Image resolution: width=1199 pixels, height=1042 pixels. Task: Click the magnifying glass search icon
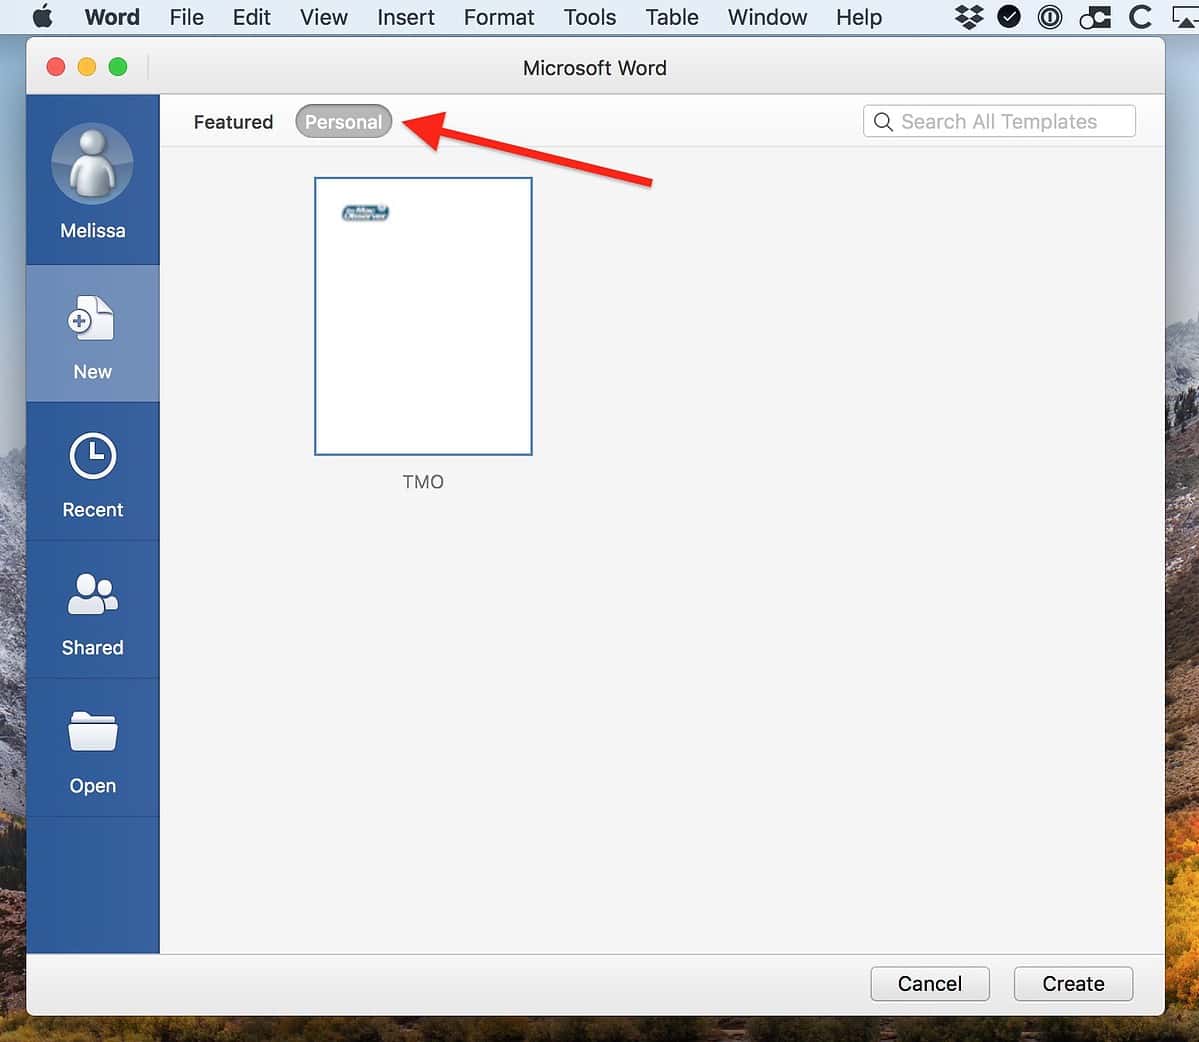(883, 122)
